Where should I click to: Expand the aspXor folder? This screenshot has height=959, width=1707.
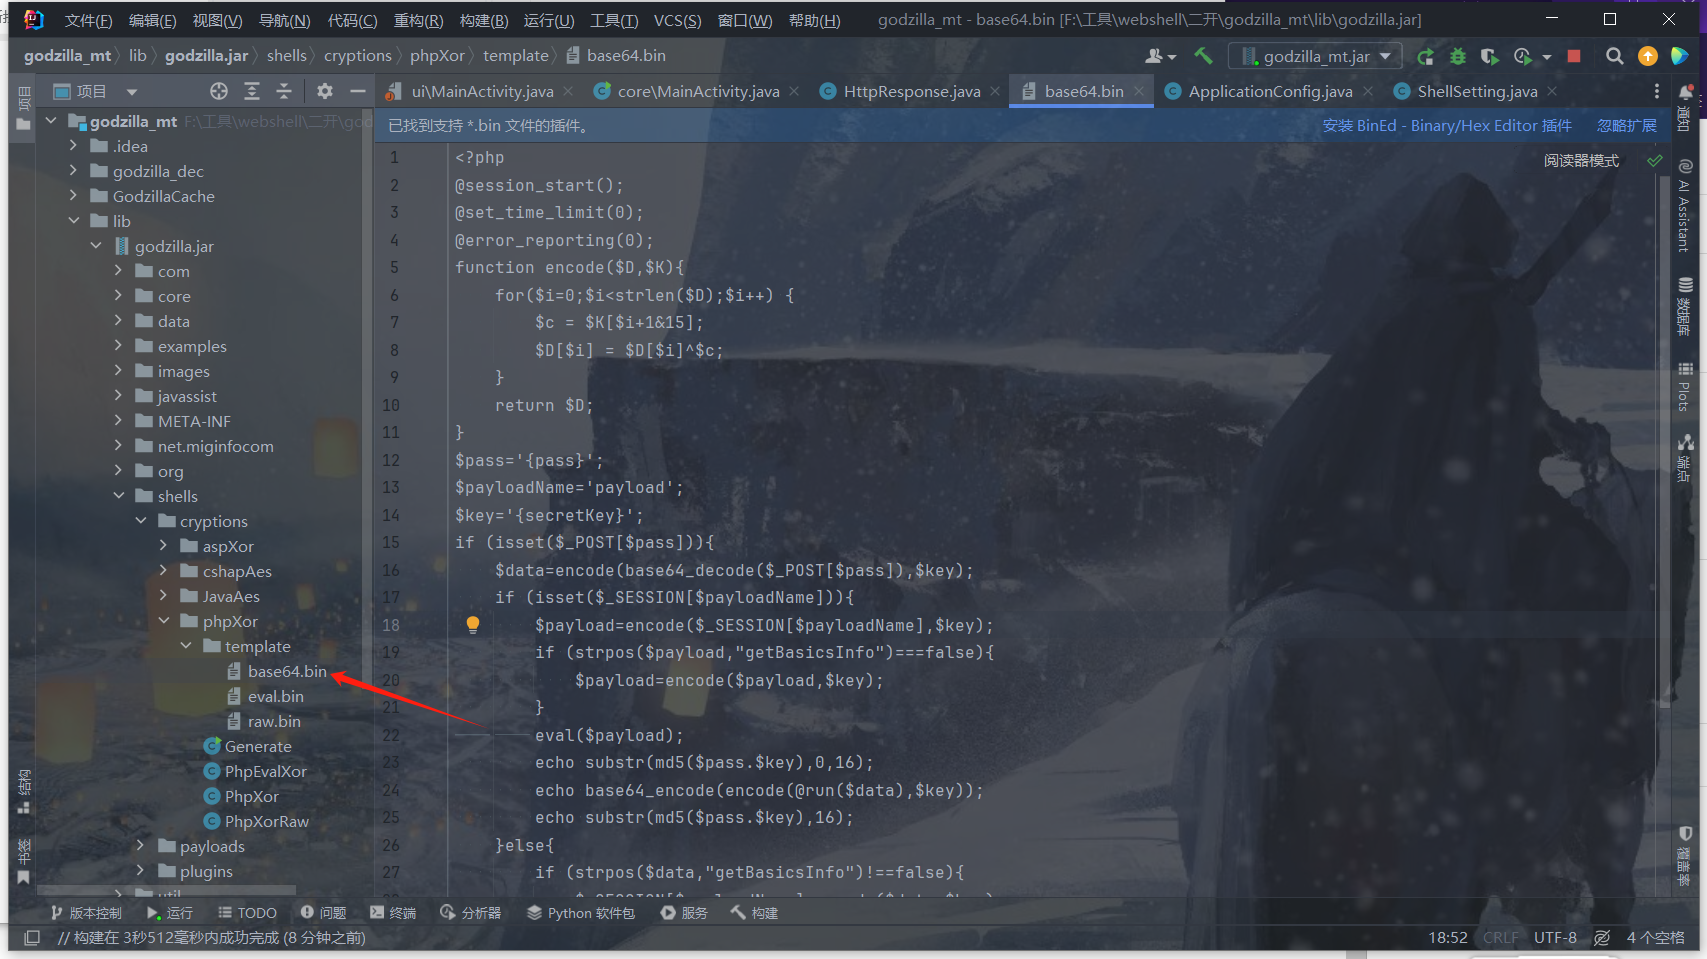(163, 546)
